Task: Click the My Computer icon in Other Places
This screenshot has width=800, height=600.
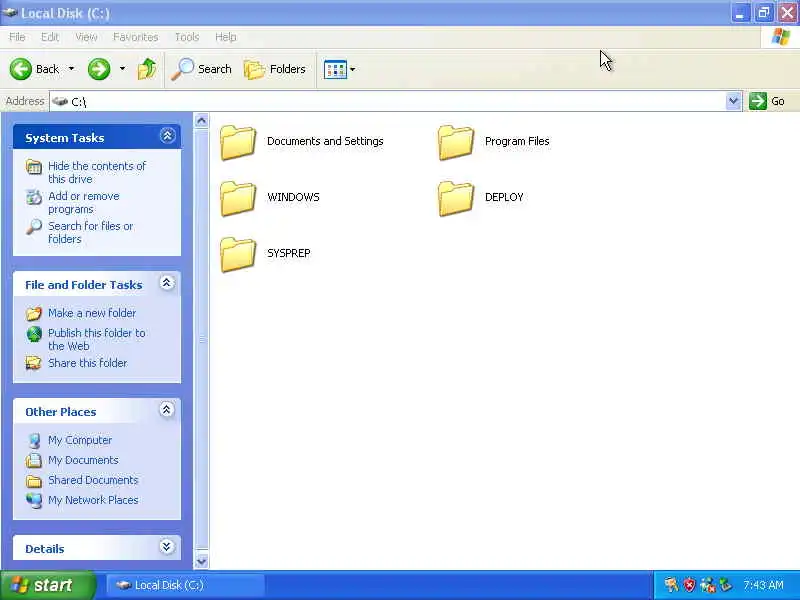Action: click(34, 440)
